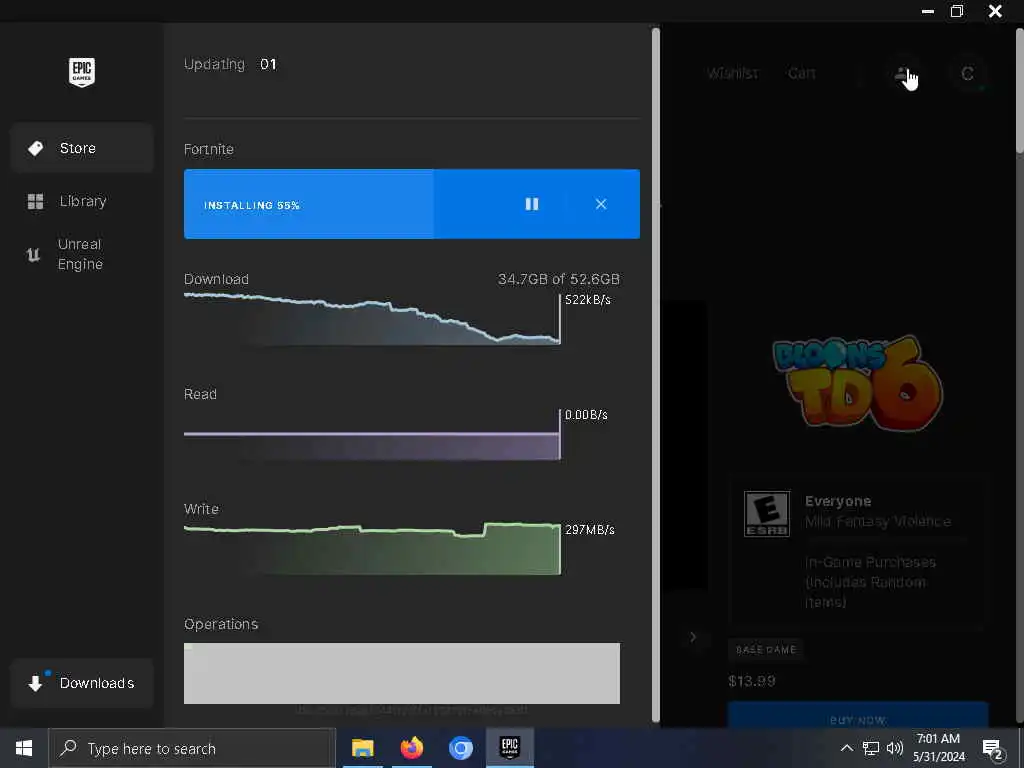The image size is (1024, 768).
Task: Click the Fortnite title label
Action: [x=209, y=150]
